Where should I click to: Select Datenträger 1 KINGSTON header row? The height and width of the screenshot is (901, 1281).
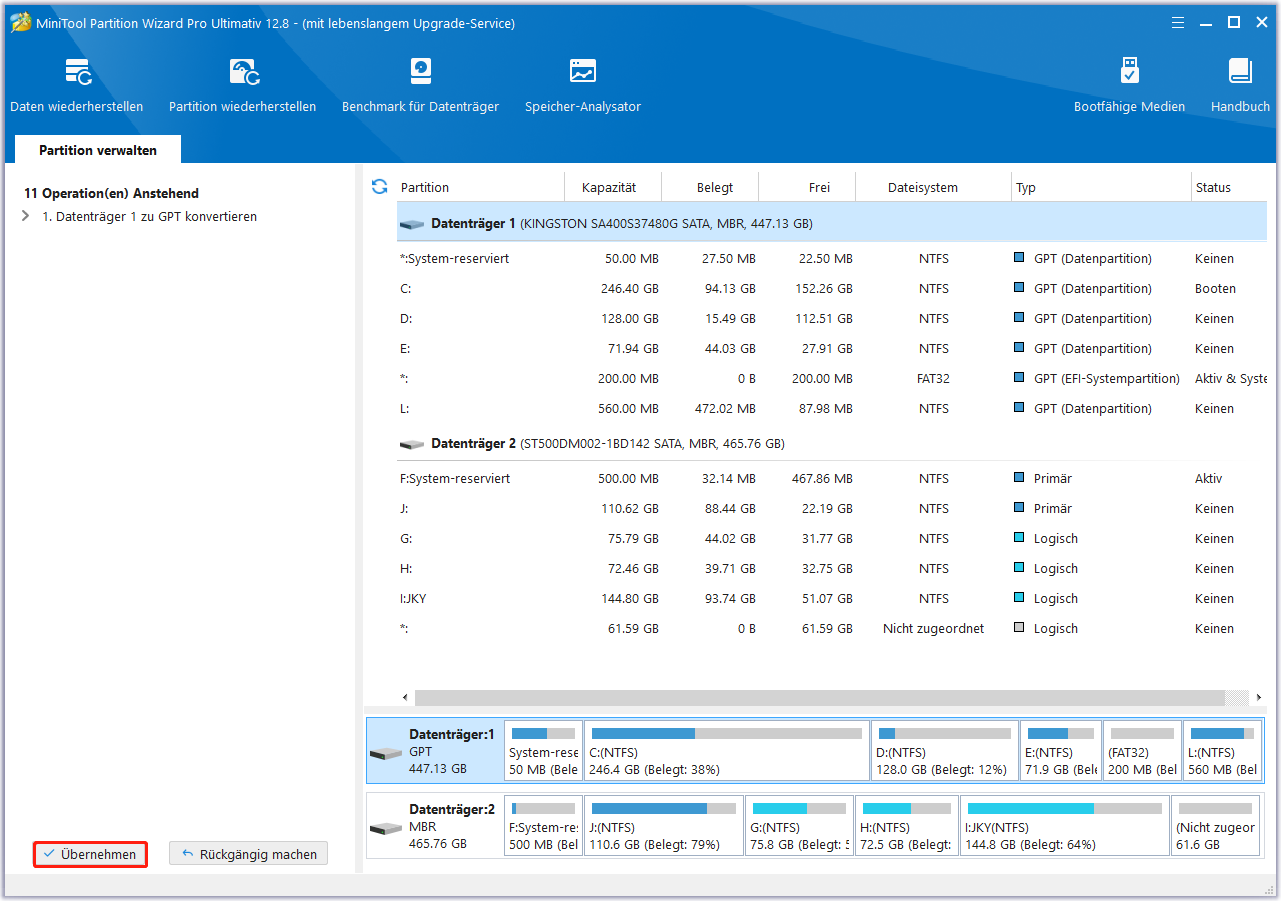832,224
